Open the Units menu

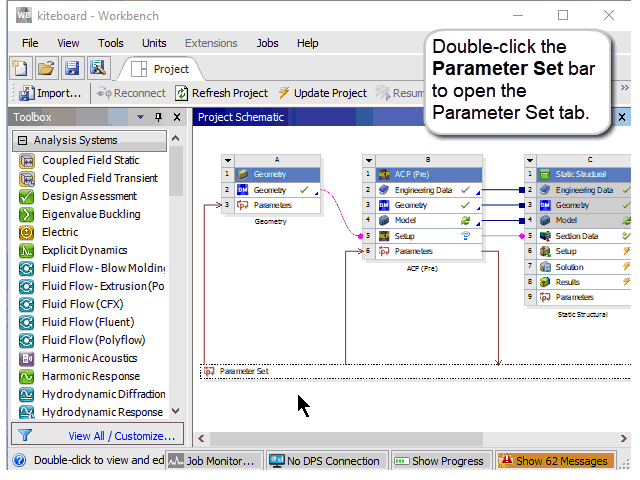[154, 43]
